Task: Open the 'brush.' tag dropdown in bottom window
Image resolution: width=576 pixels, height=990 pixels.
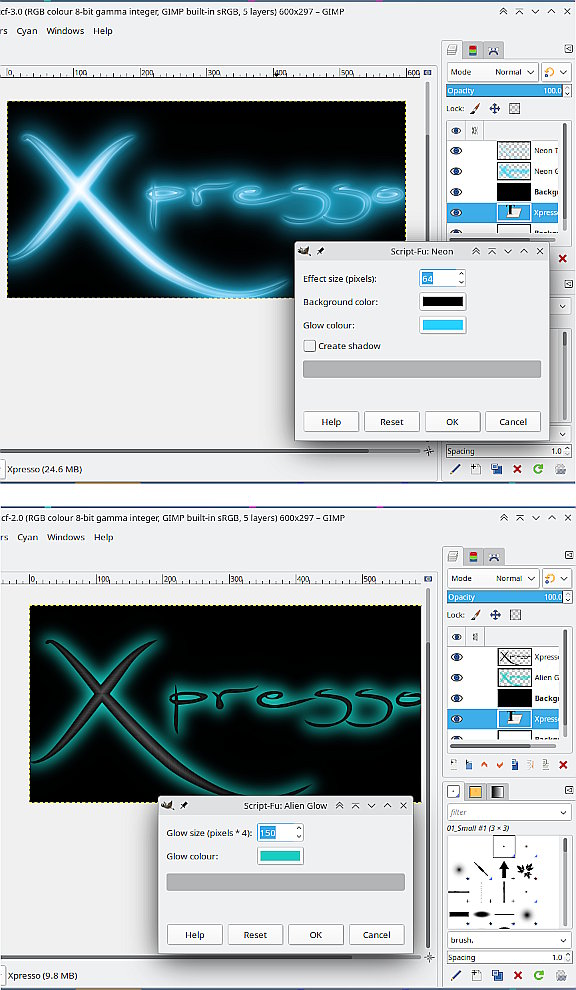Action: point(509,939)
